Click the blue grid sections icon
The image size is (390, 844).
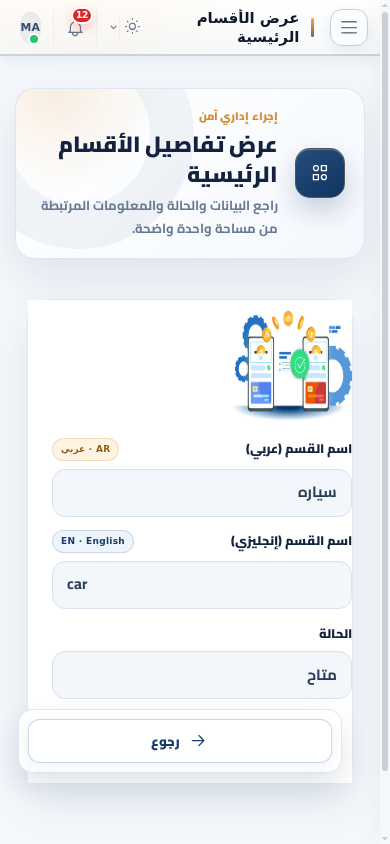(x=320, y=173)
